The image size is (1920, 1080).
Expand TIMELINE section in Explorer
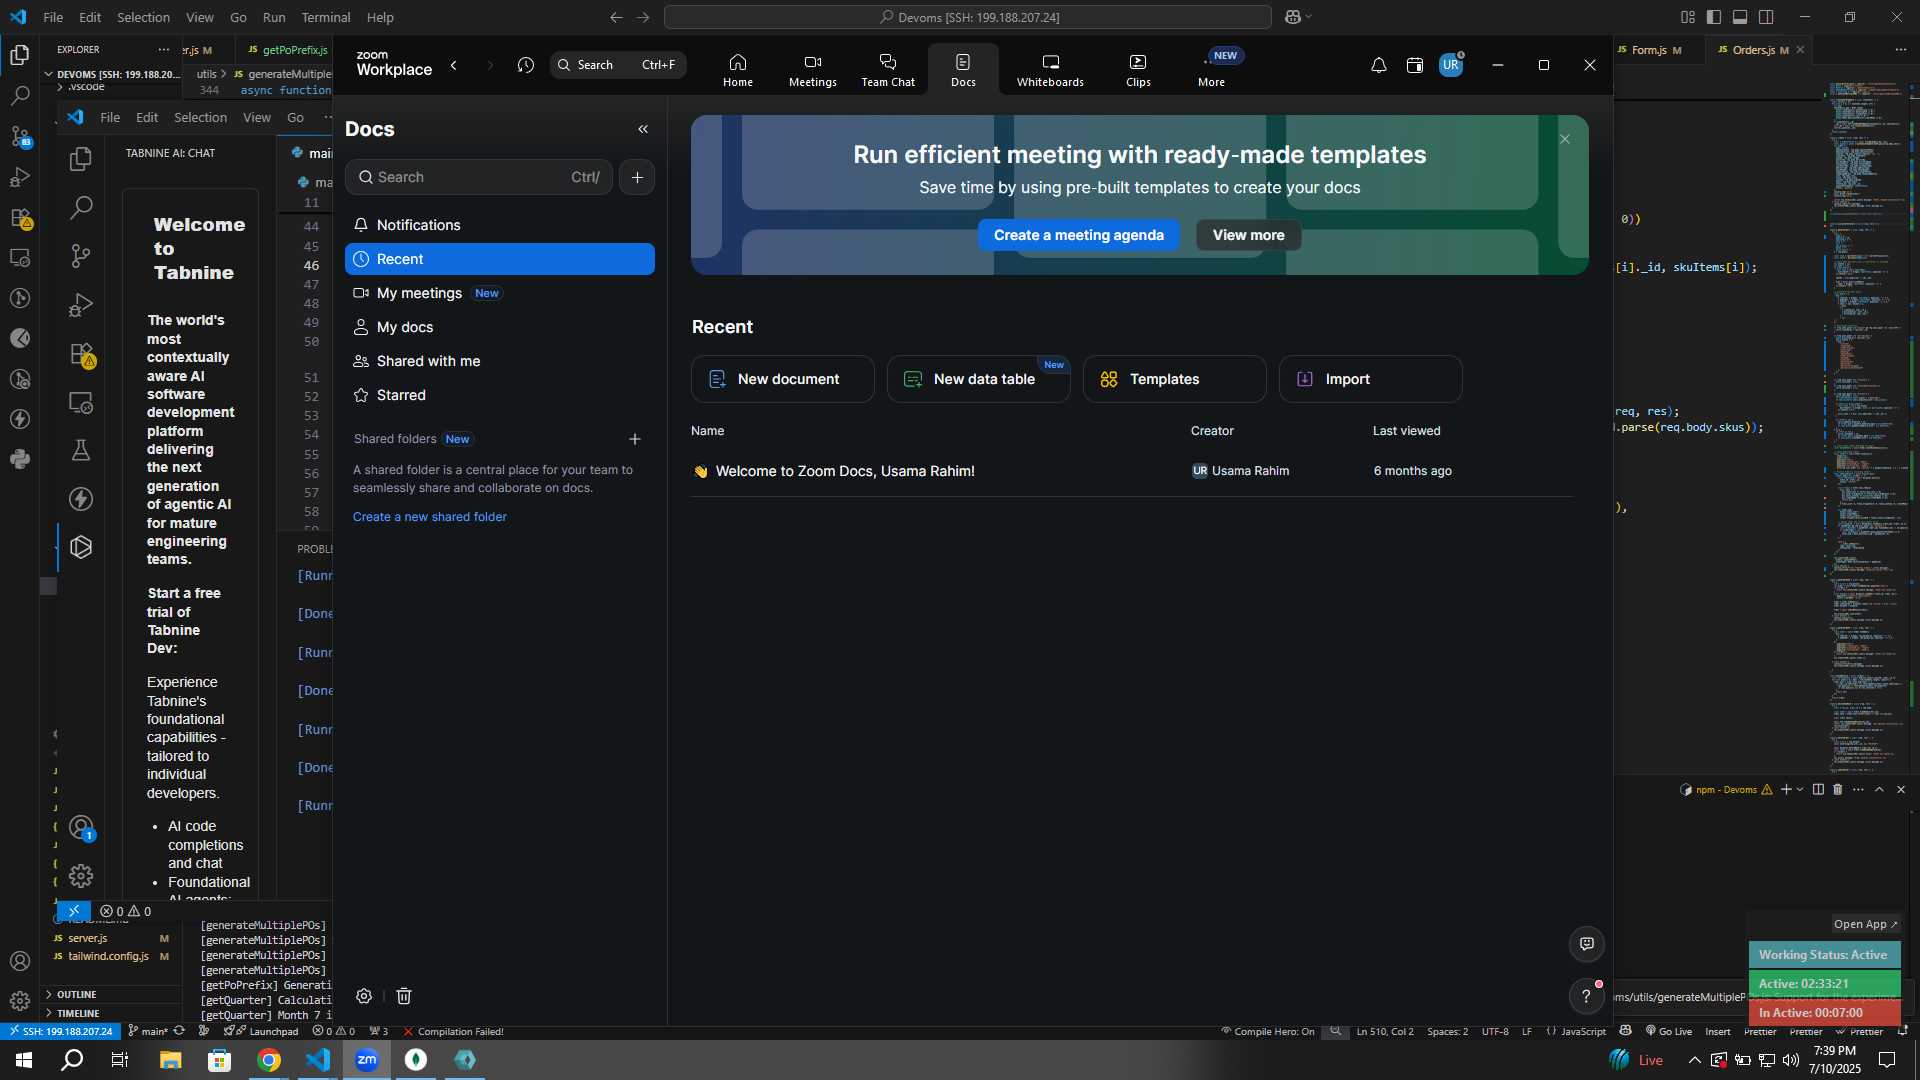pyautogui.click(x=112, y=1014)
